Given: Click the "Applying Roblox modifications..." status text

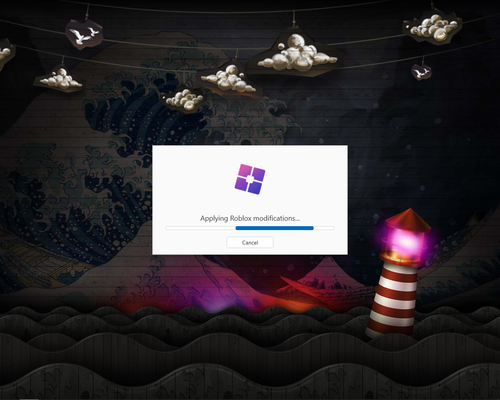Looking at the screenshot, I should (250, 218).
